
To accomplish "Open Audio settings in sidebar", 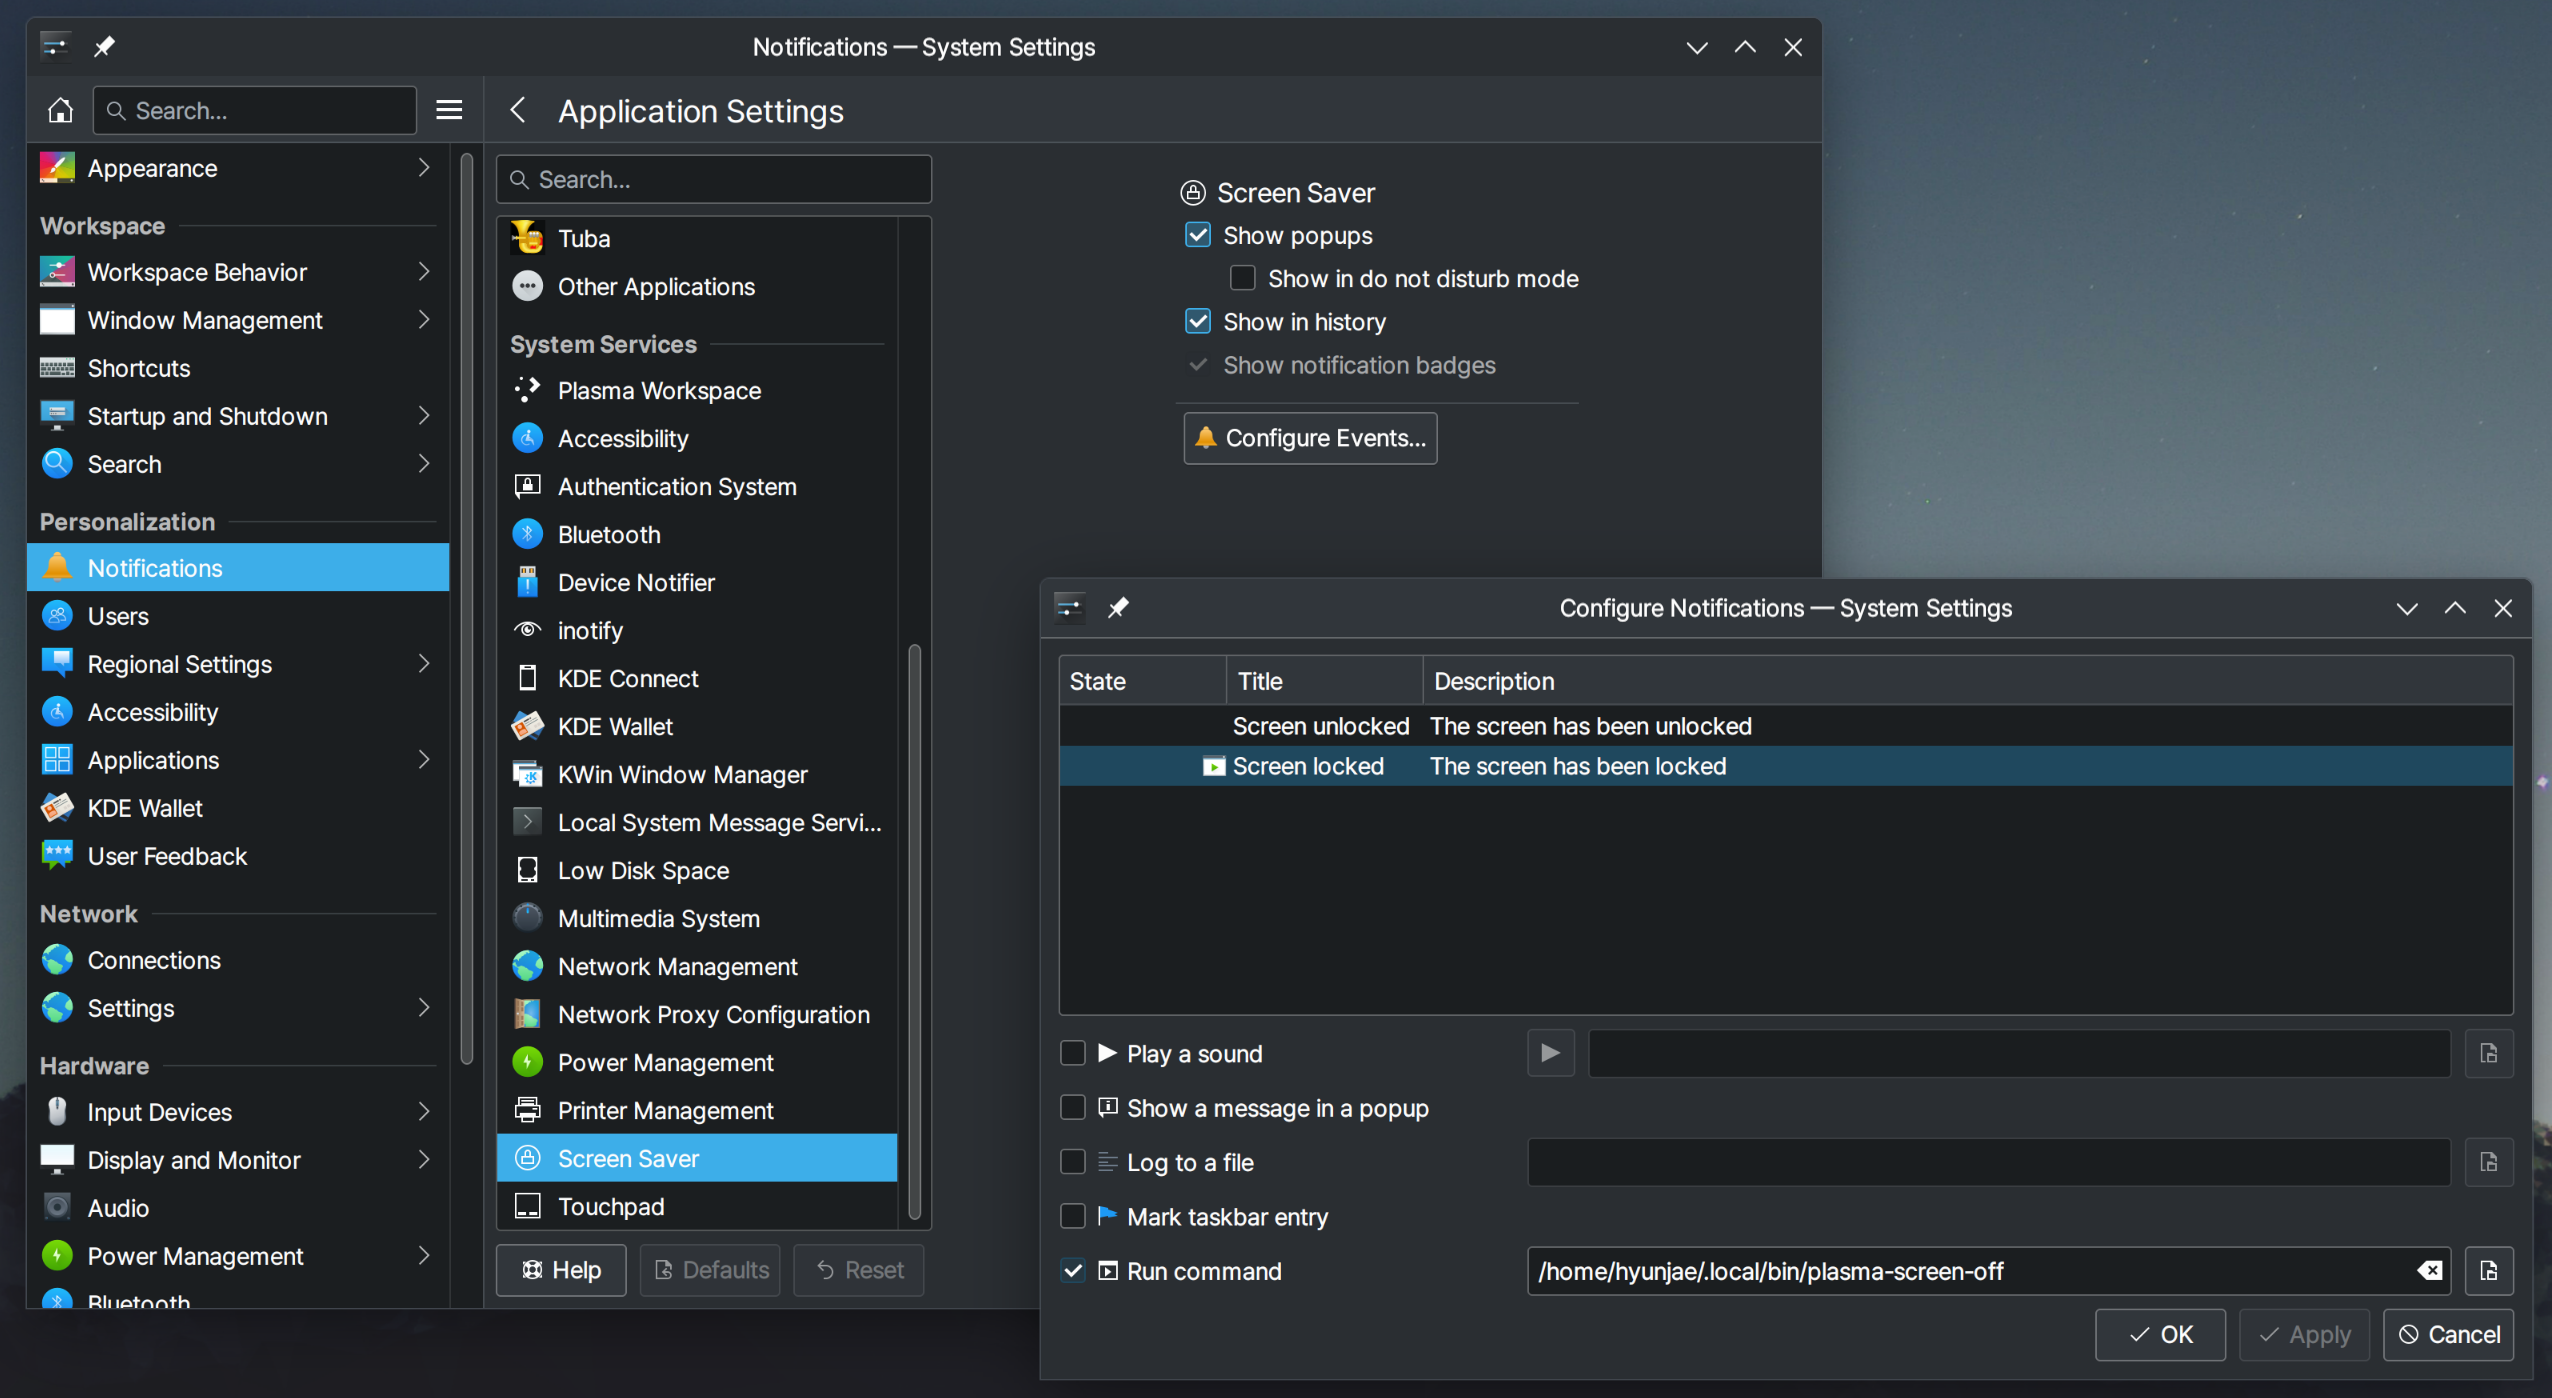I will (238, 1208).
